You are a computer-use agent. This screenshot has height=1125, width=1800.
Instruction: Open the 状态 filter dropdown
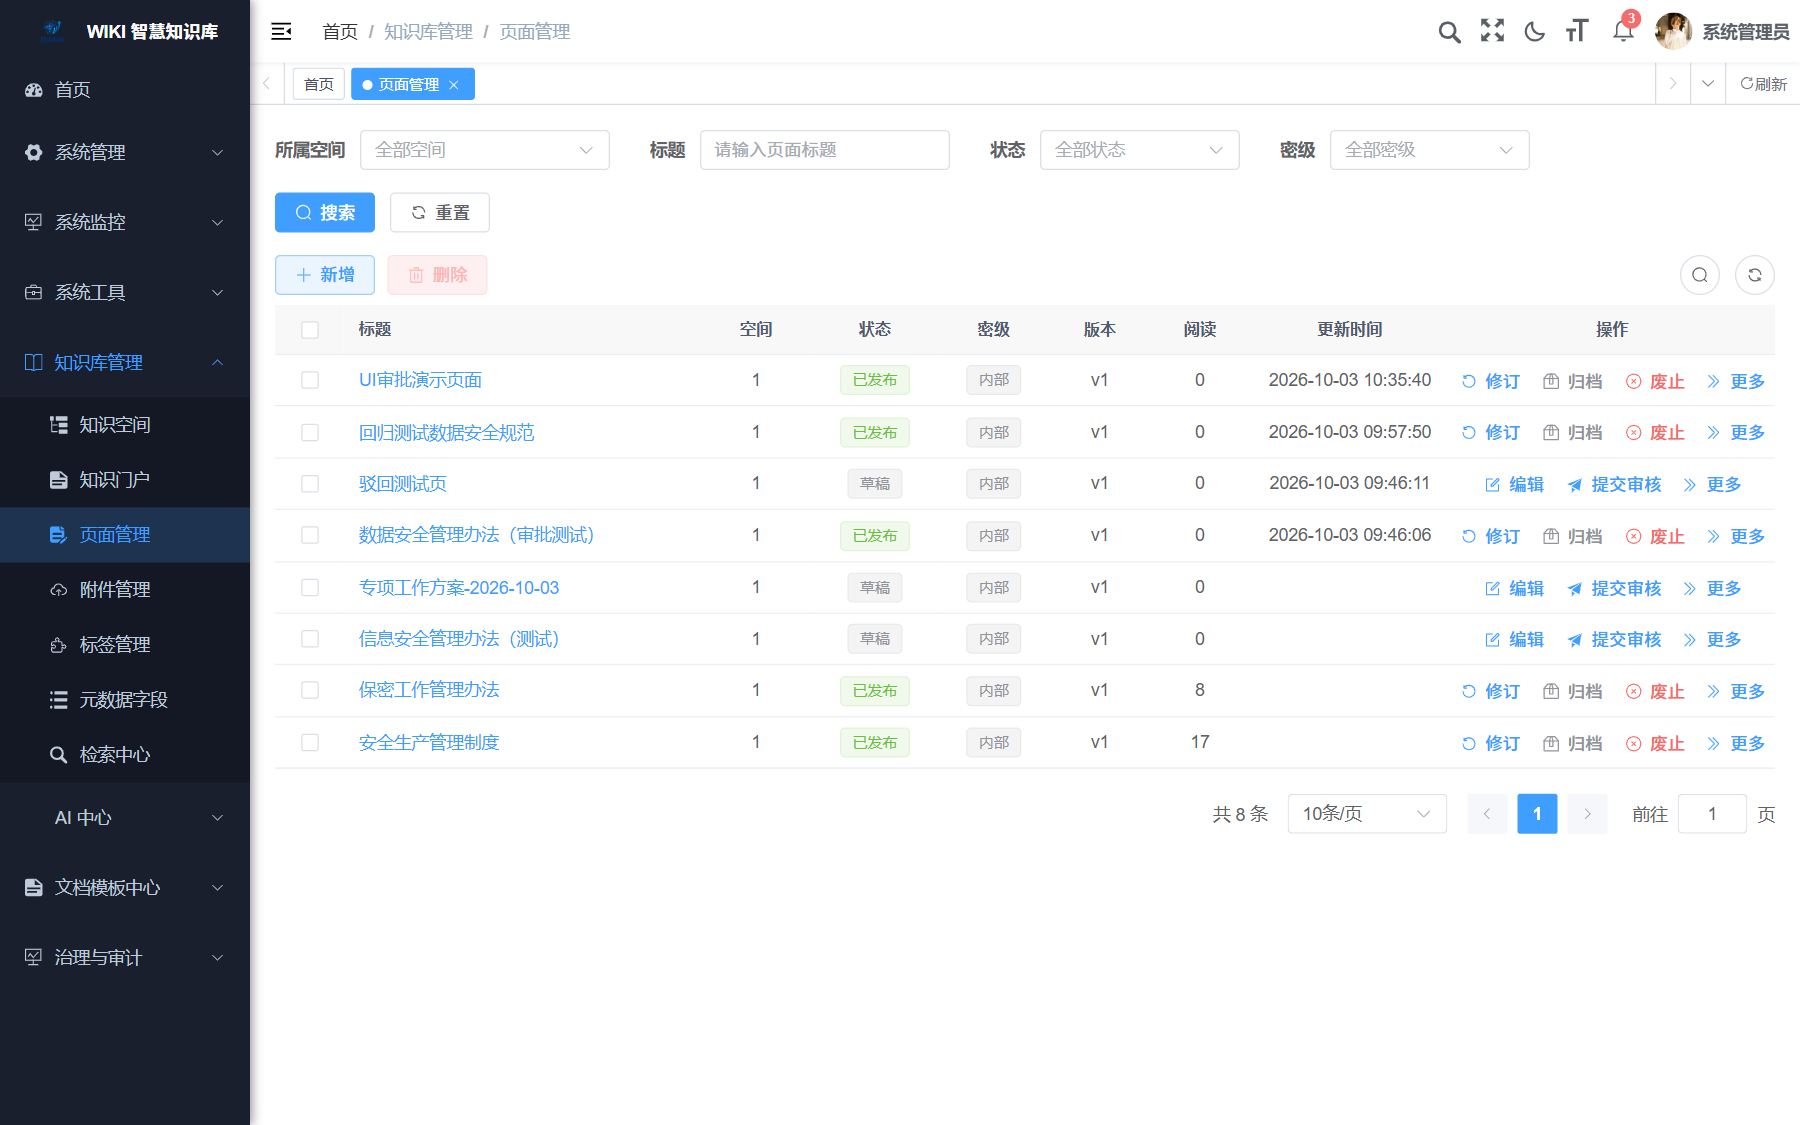click(1140, 150)
